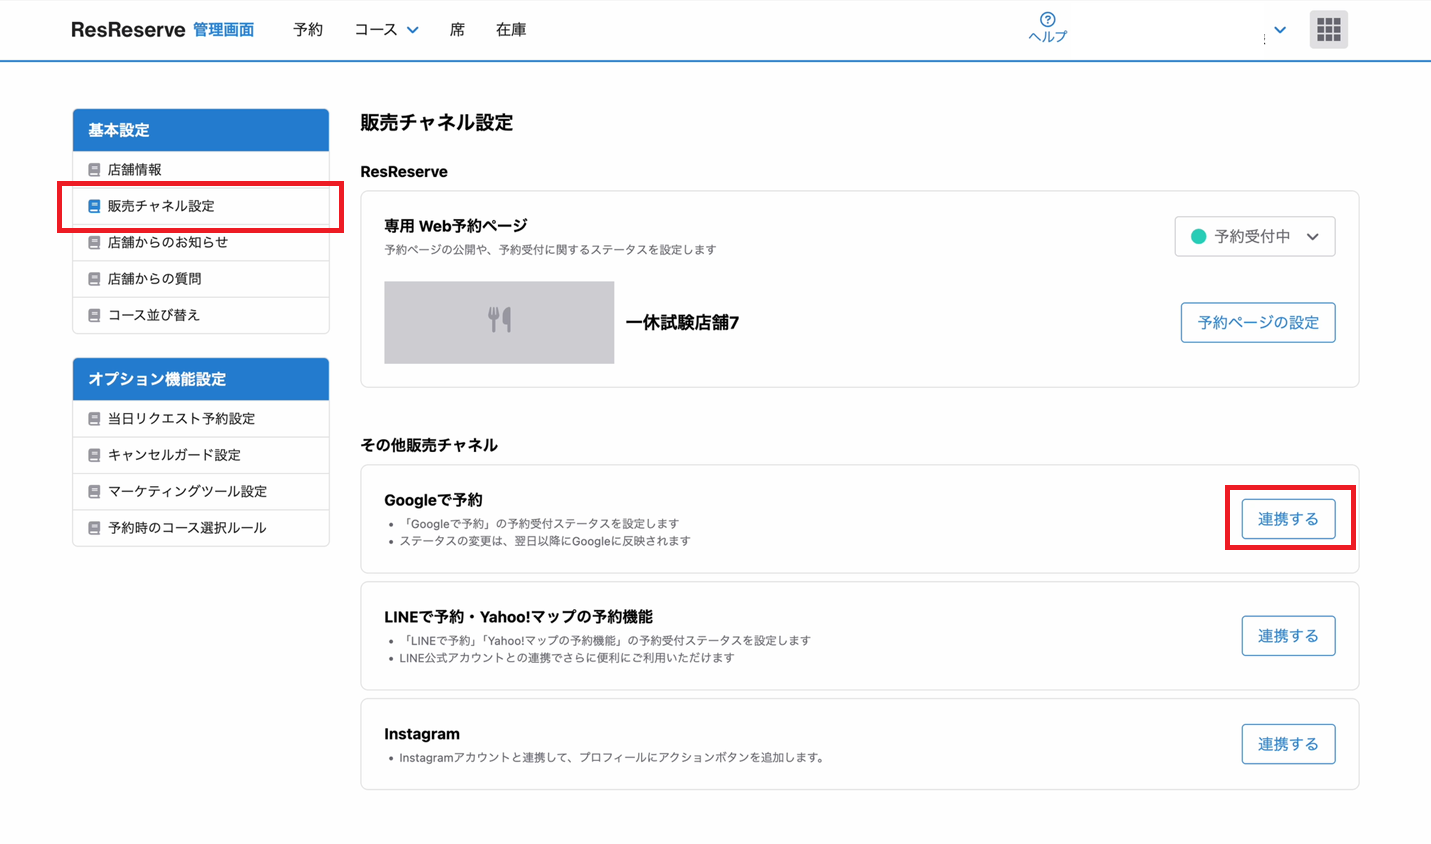Click the store name 一休試験店舗7

(682, 322)
